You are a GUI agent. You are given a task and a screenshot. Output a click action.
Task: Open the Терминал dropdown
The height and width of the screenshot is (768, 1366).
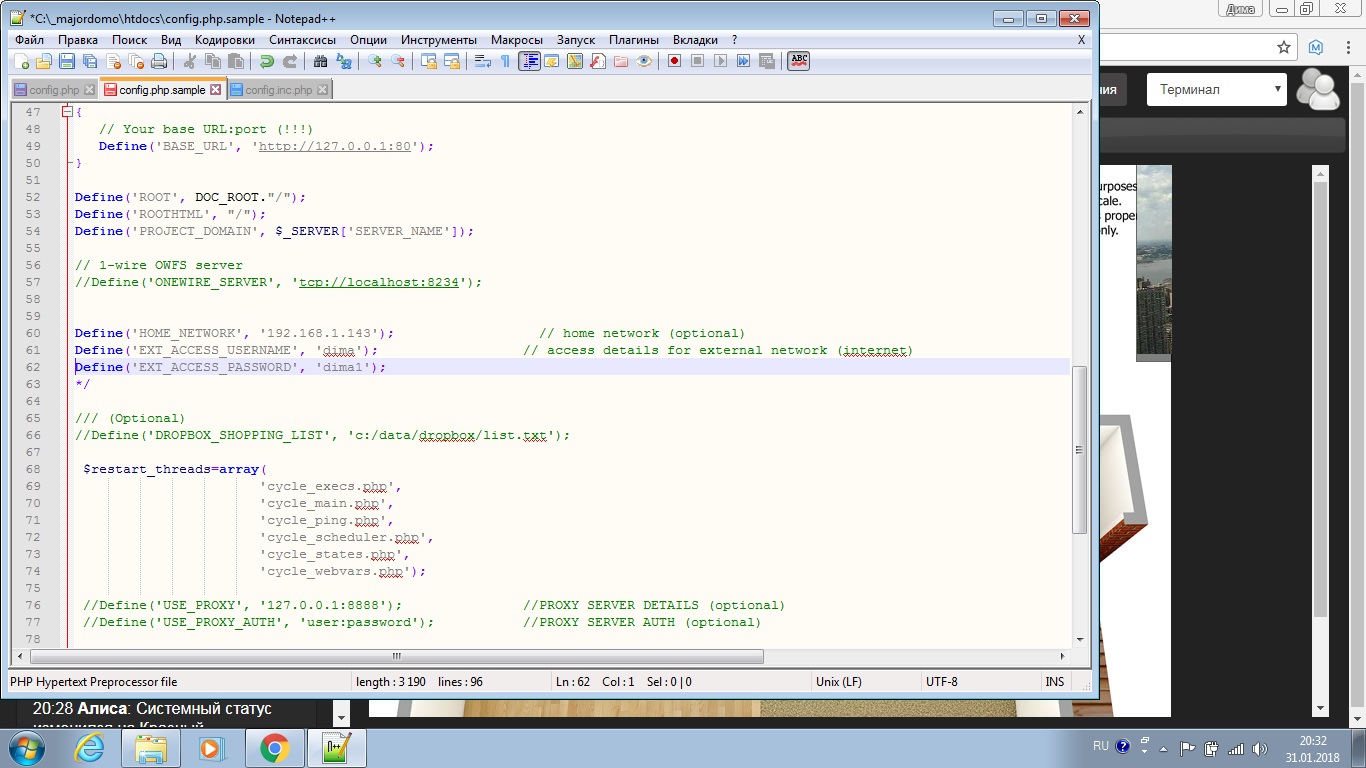(1217, 89)
